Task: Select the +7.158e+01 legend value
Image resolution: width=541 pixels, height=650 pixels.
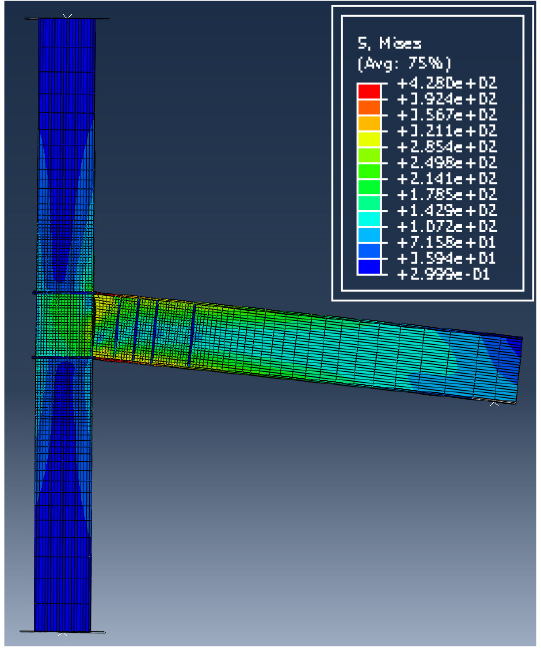Action: [446, 243]
